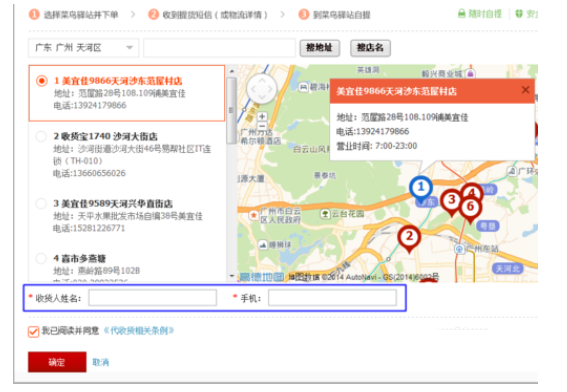The image size is (567, 392).
Task: Click store name 收货宝1740 沙河大街店
Action: tap(106, 136)
